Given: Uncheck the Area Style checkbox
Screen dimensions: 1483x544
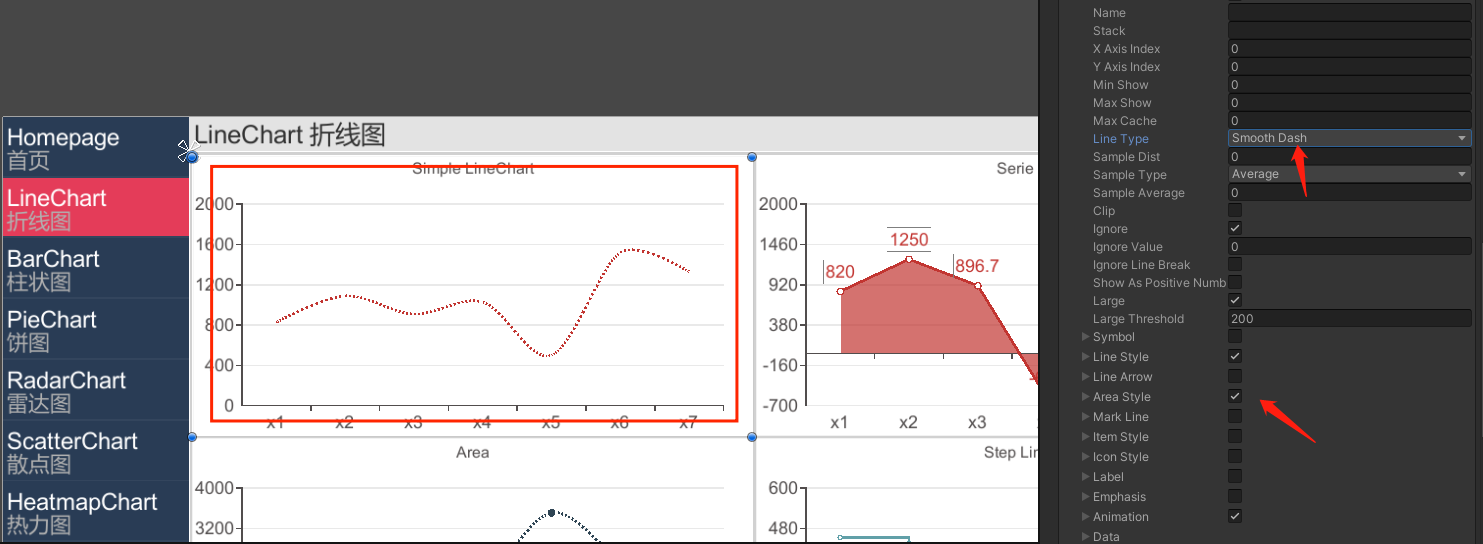Looking at the screenshot, I should (1235, 396).
